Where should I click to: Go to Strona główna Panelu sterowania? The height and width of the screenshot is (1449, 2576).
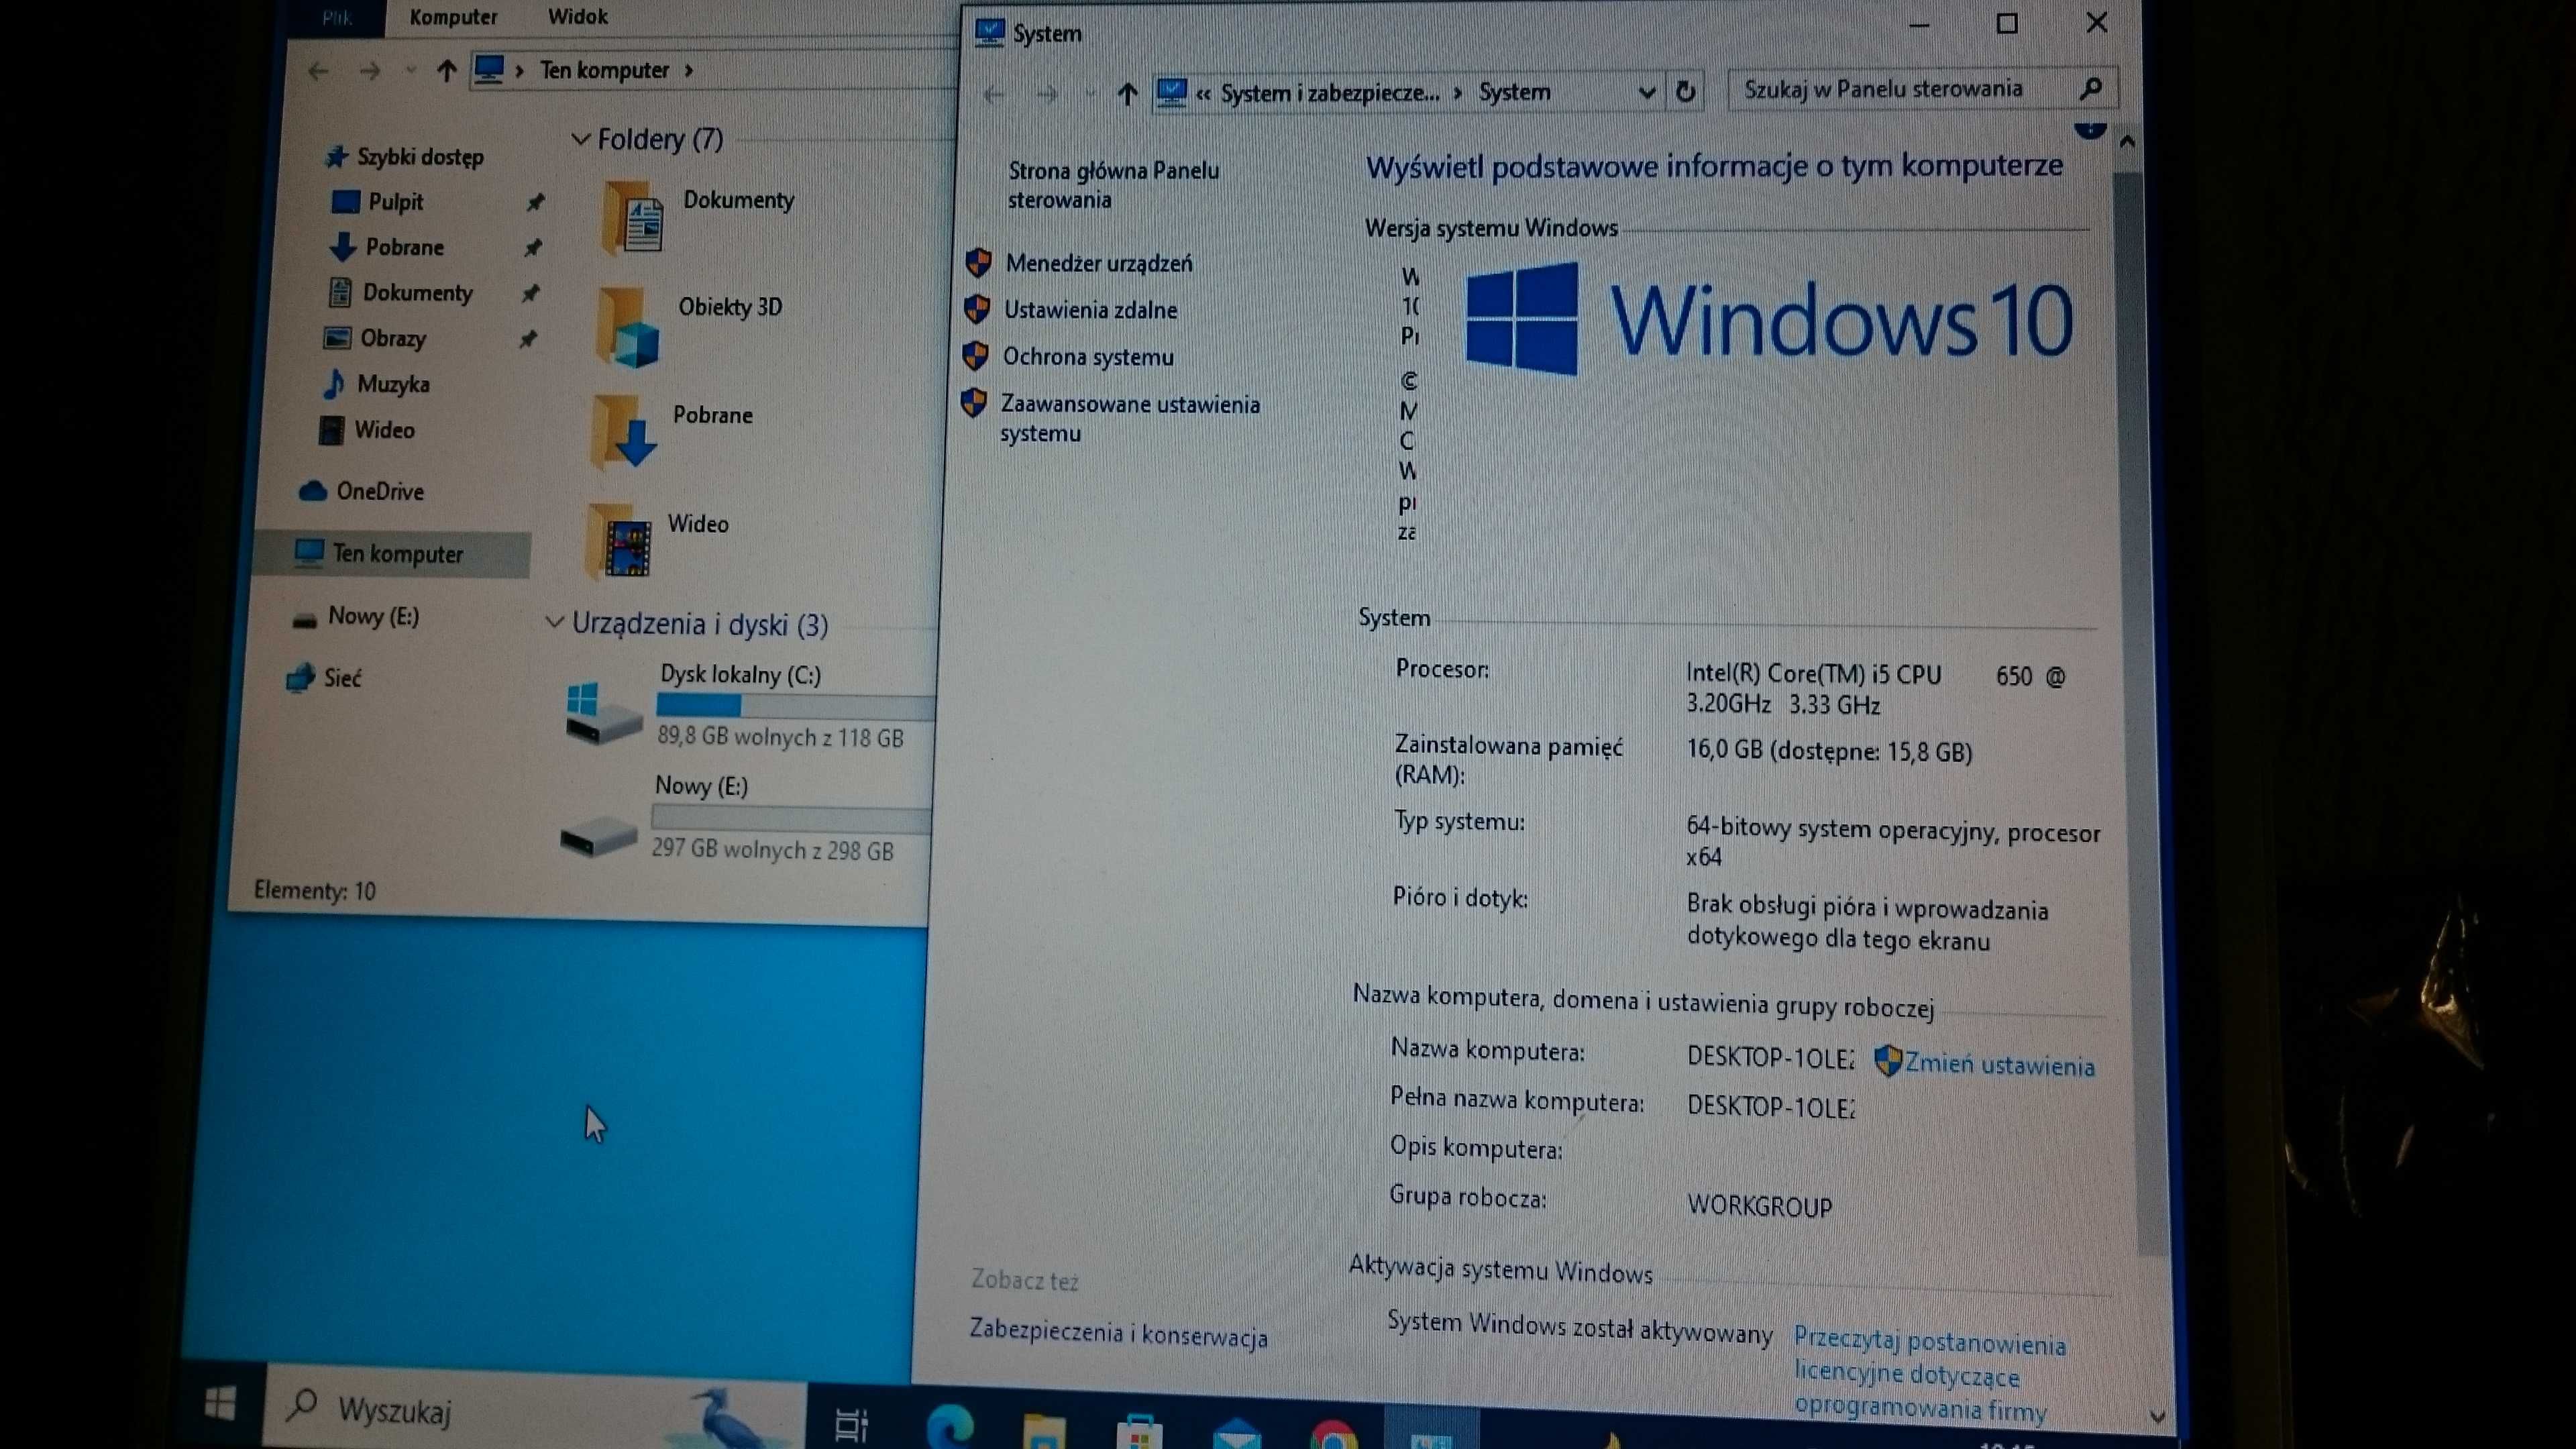(1113, 185)
